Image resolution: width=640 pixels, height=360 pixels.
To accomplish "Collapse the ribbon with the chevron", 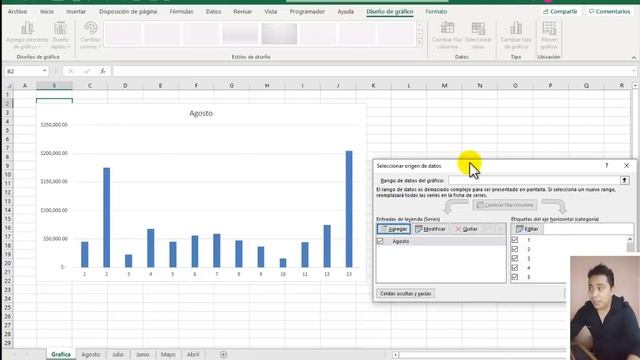I will tap(634, 58).
